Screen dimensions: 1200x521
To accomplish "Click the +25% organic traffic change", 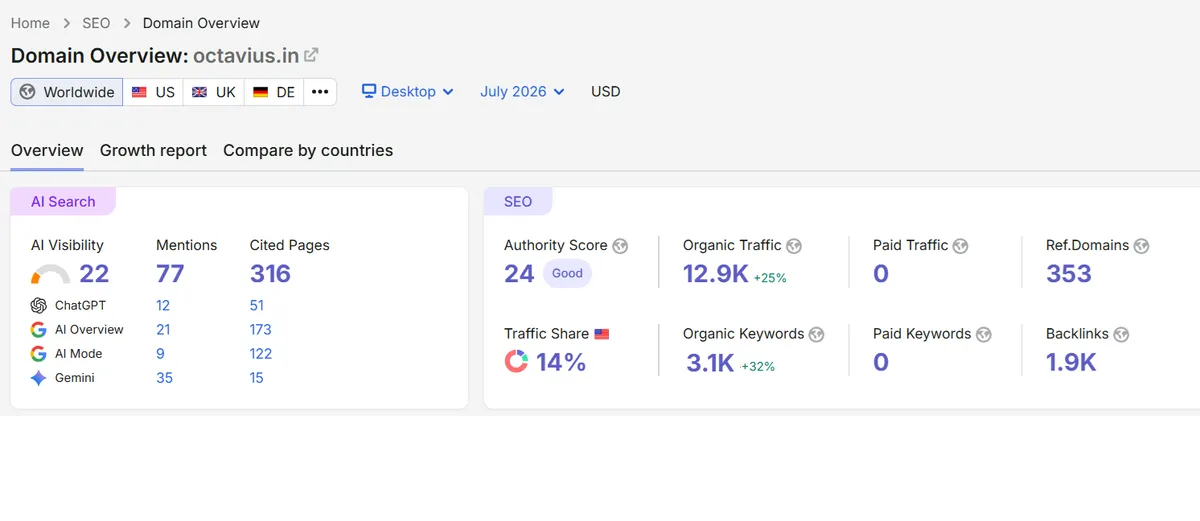I will click(x=770, y=278).
